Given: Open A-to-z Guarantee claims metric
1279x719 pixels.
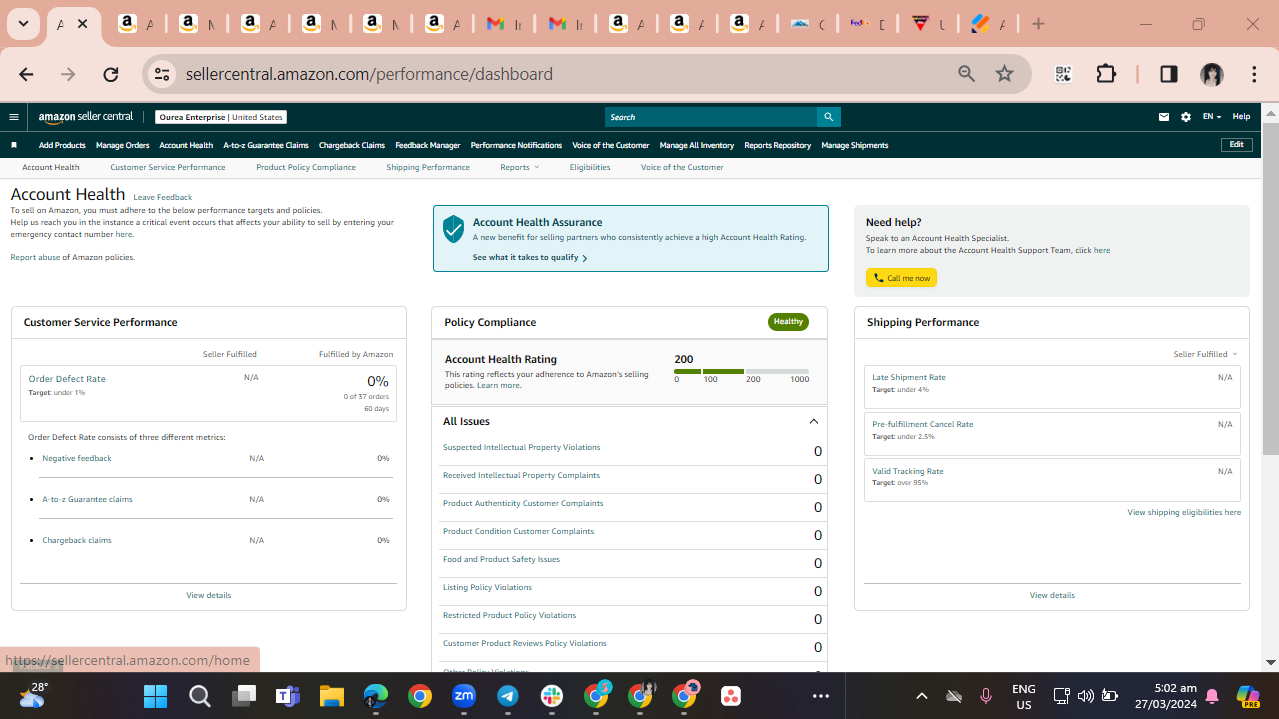Looking at the screenshot, I should (87, 499).
